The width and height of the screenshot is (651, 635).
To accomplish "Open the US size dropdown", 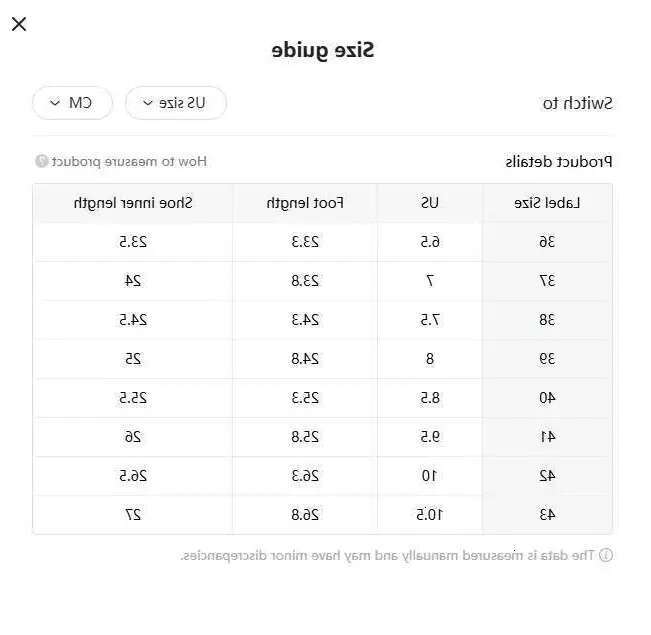I will click(176, 103).
